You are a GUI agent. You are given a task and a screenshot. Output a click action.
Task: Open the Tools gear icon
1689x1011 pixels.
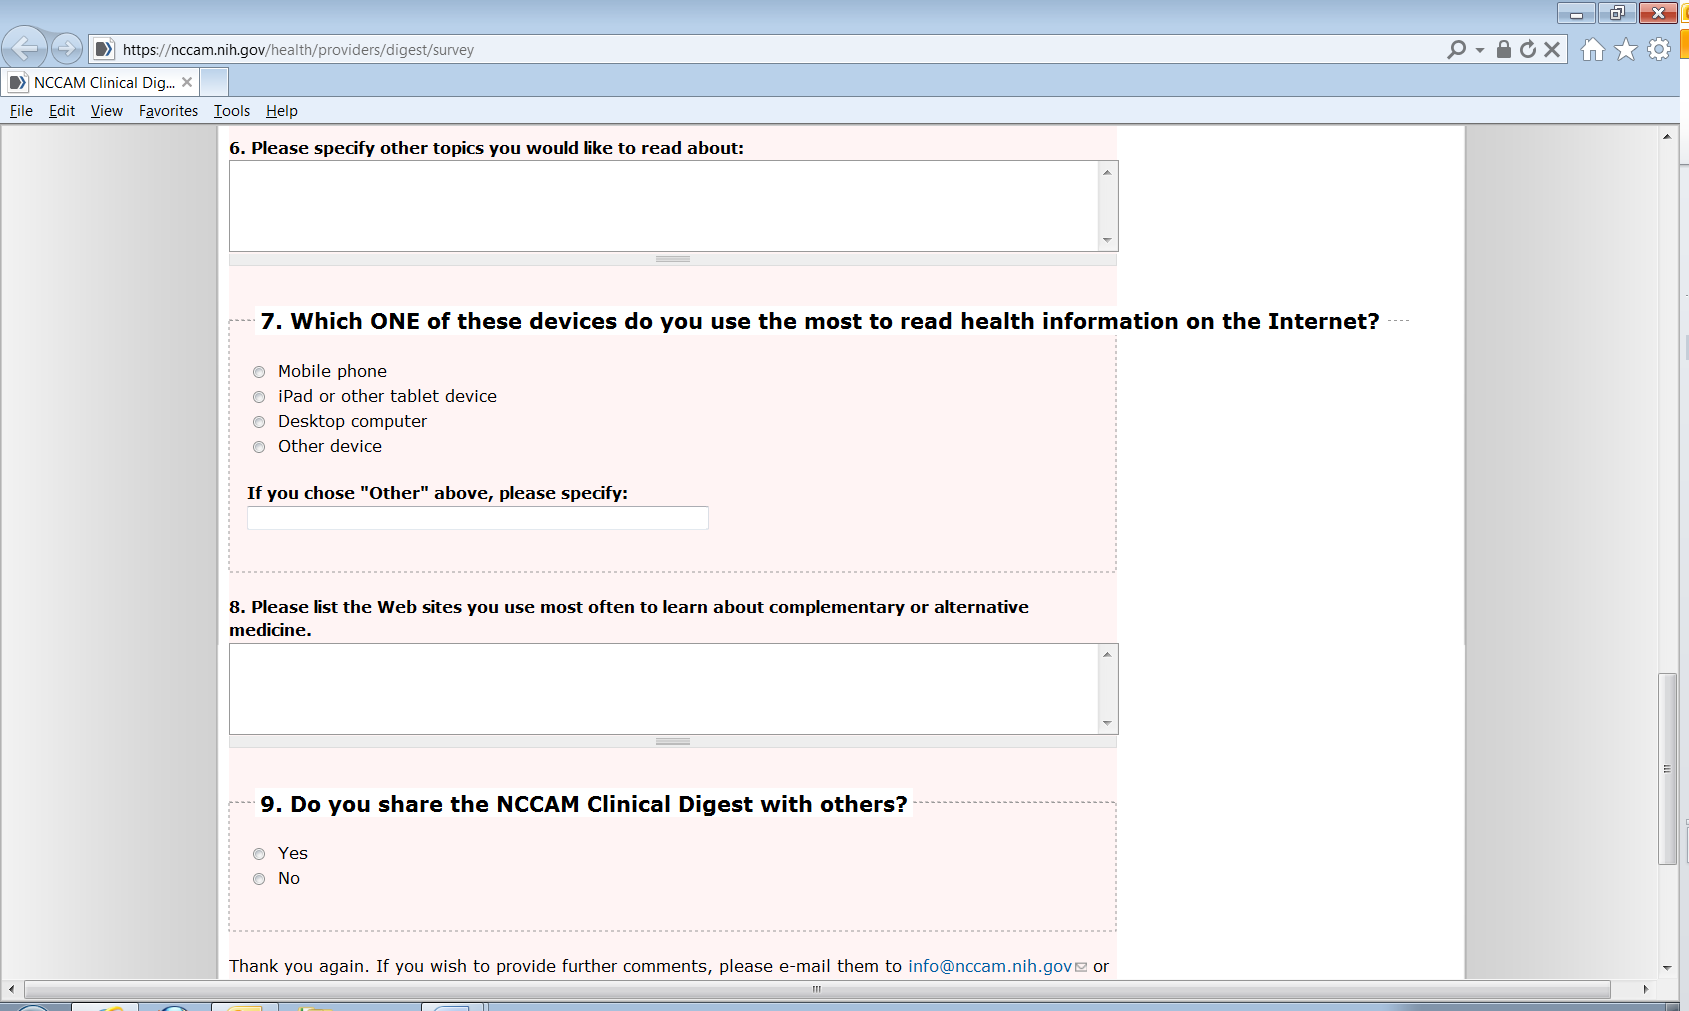click(1659, 49)
